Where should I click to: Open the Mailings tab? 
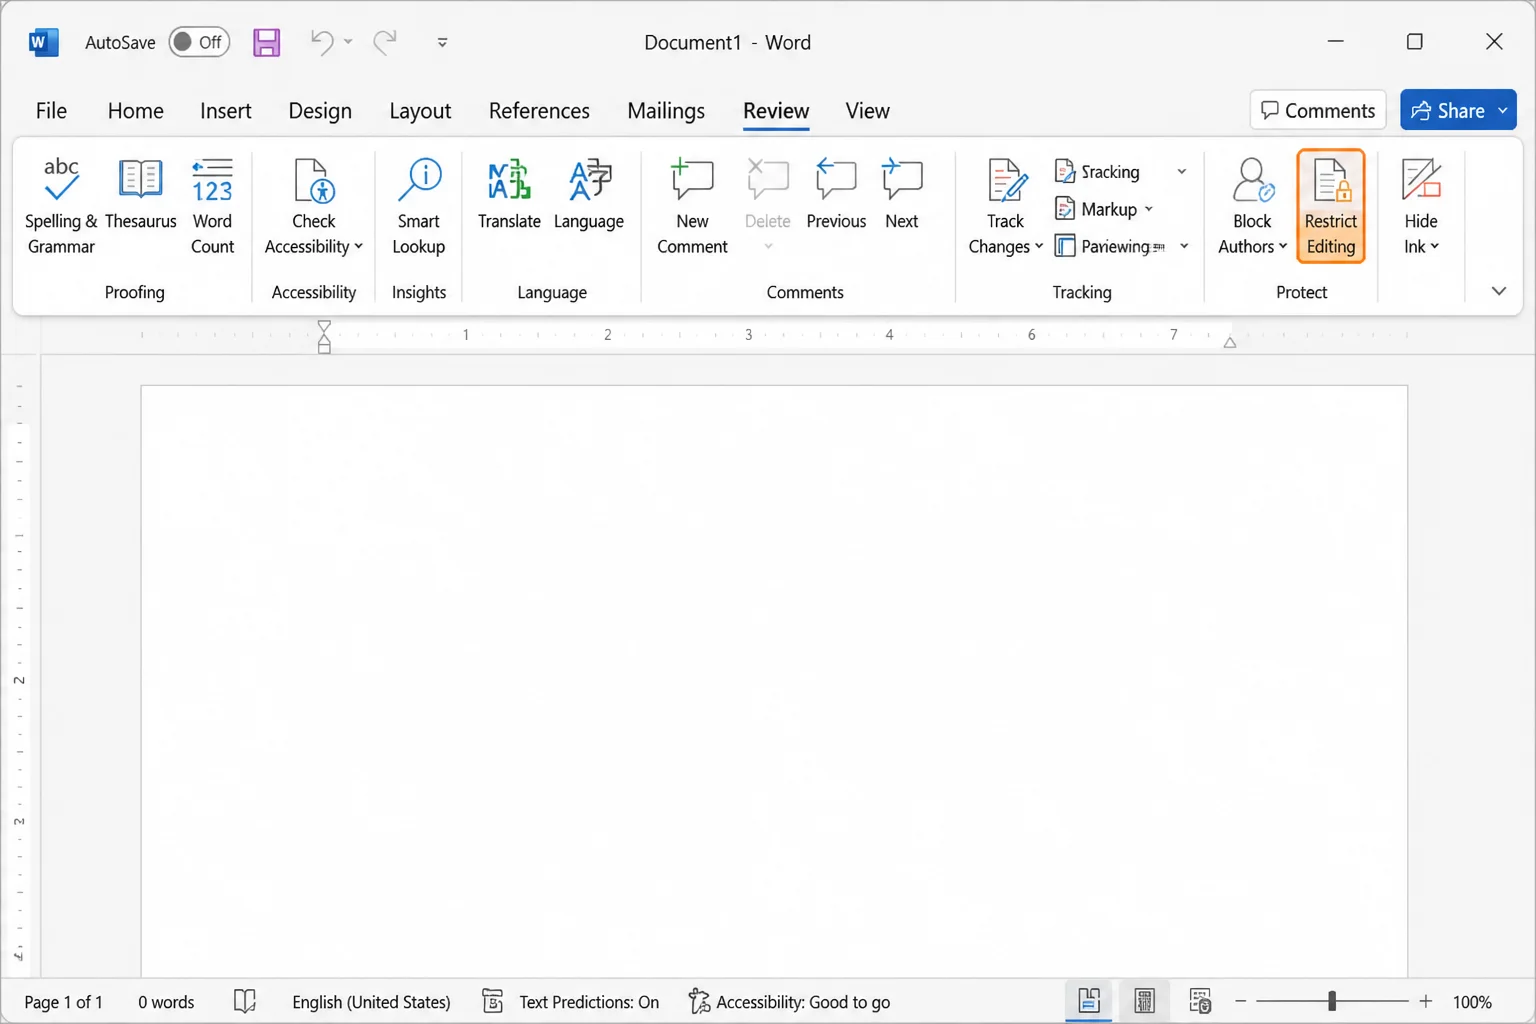click(666, 111)
